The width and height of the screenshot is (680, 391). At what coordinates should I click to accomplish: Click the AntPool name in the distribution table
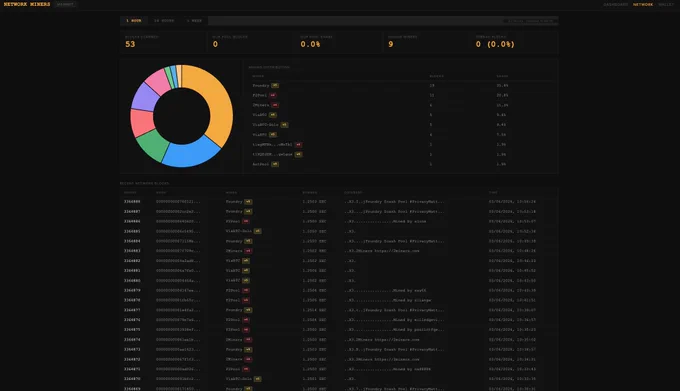tap(261, 164)
